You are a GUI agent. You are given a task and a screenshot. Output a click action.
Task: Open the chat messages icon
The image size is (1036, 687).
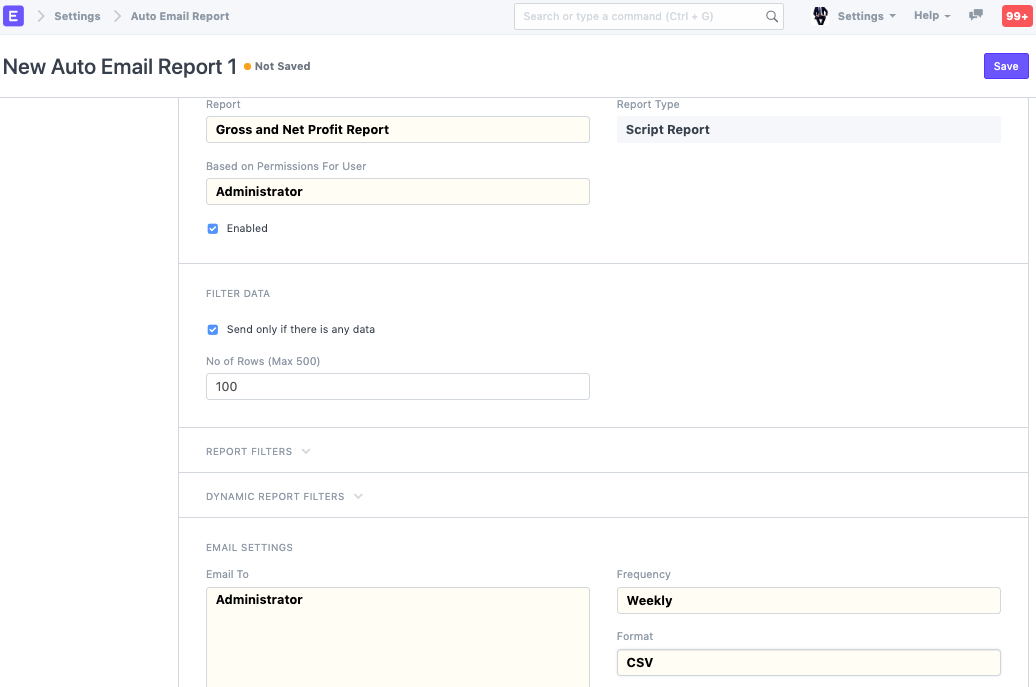click(x=976, y=16)
